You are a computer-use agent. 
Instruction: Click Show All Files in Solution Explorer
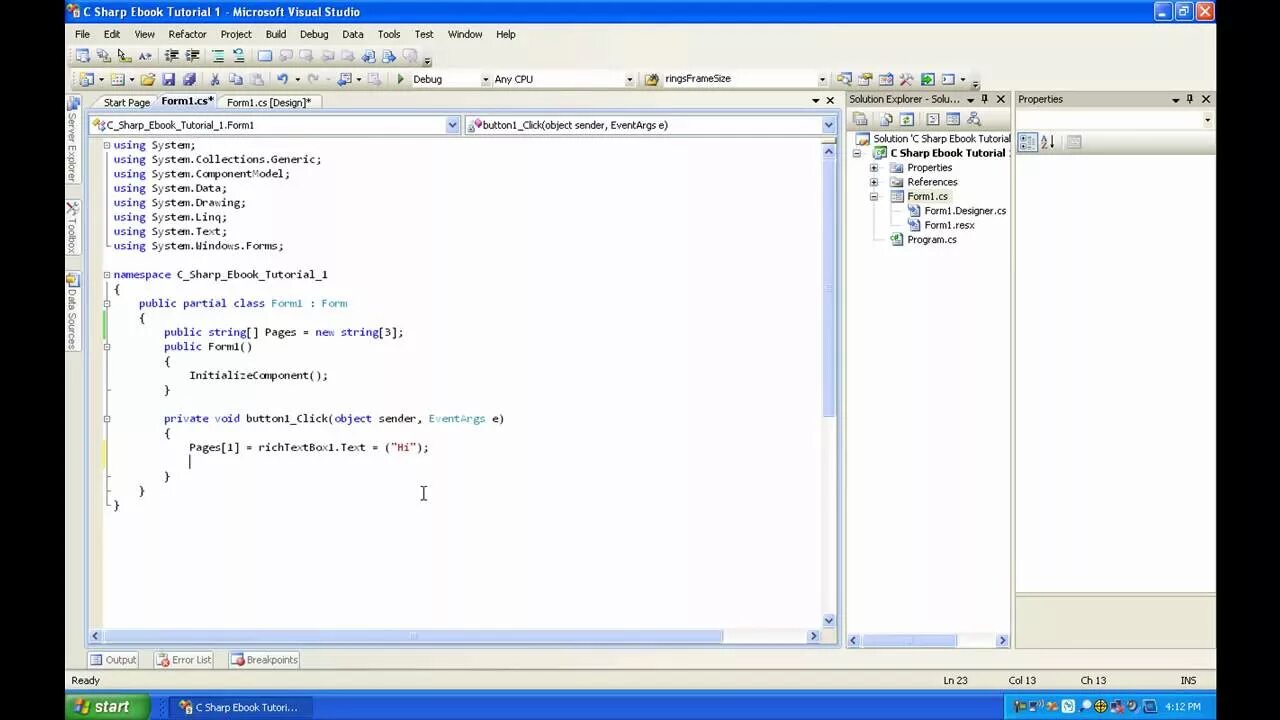pos(886,119)
